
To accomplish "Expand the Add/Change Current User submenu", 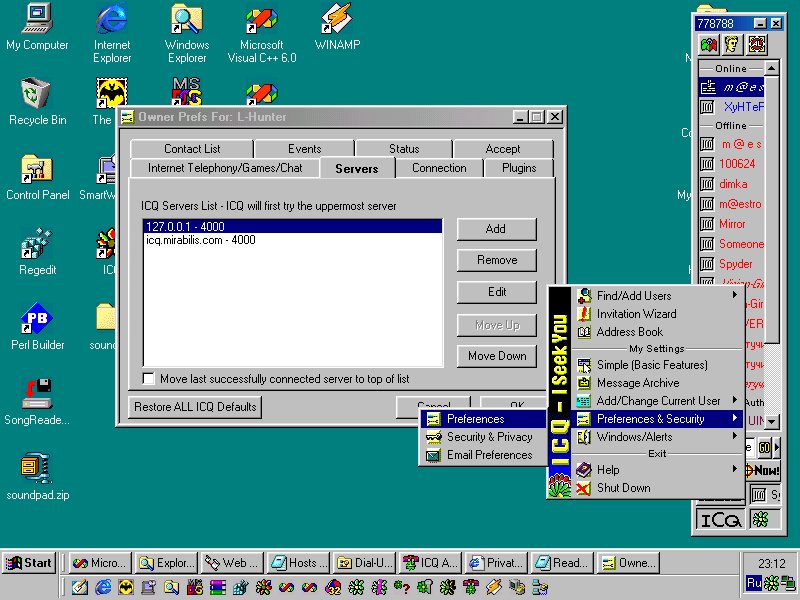I will (x=658, y=401).
